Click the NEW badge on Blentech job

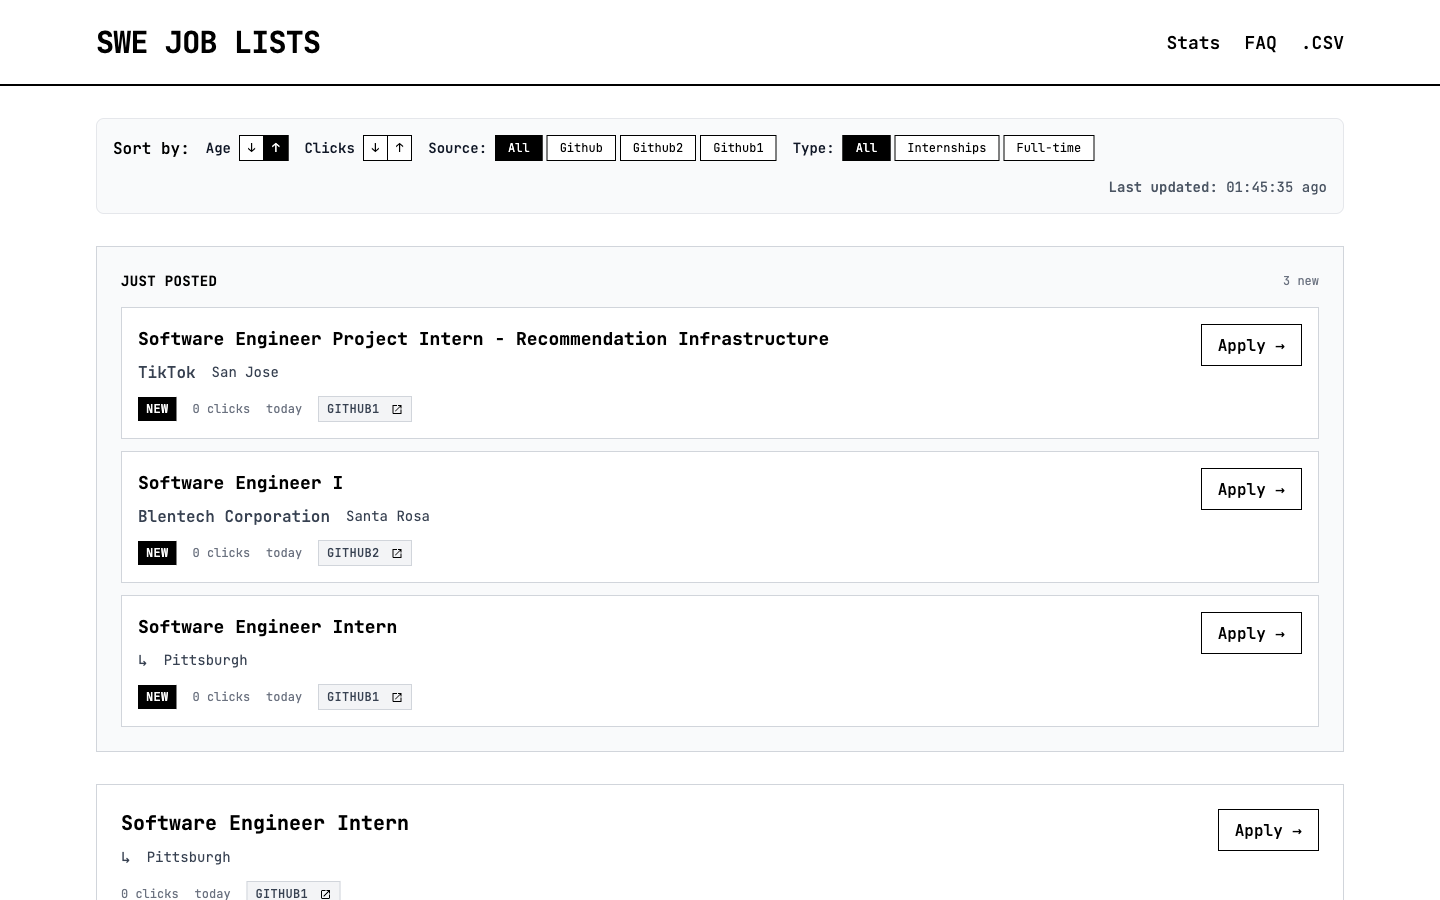pyautogui.click(x=157, y=553)
